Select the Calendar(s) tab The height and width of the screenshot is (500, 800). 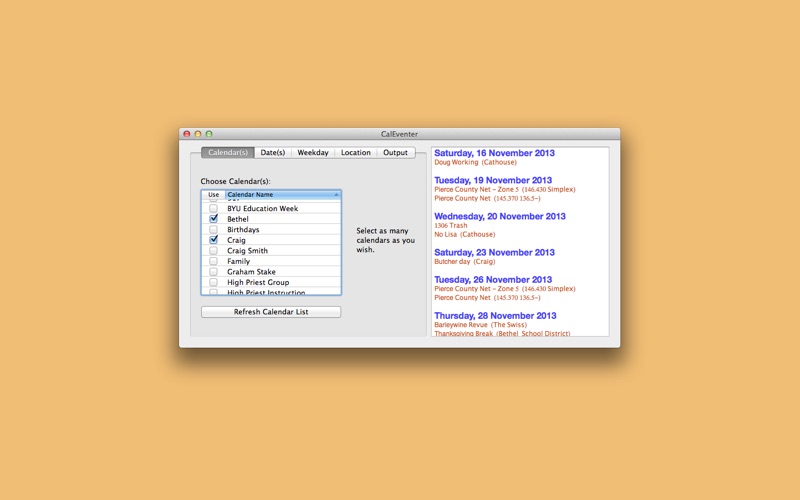(x=228, y=153)
